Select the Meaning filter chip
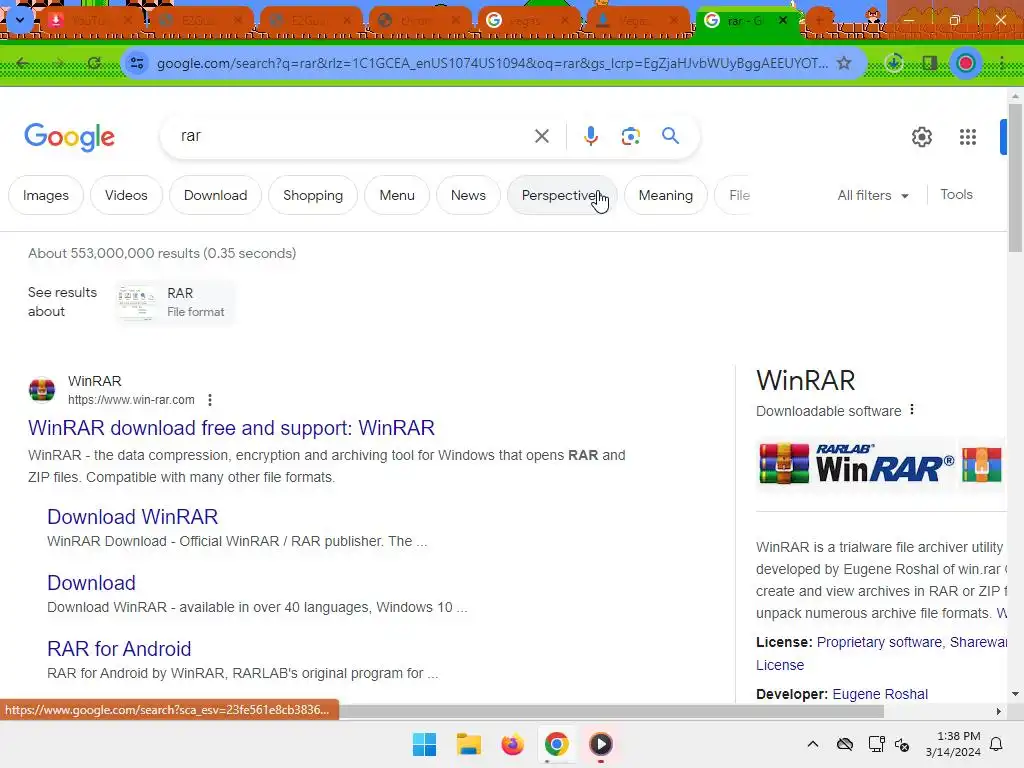This screenshot has width=1024, height=768. coord(665,195)
